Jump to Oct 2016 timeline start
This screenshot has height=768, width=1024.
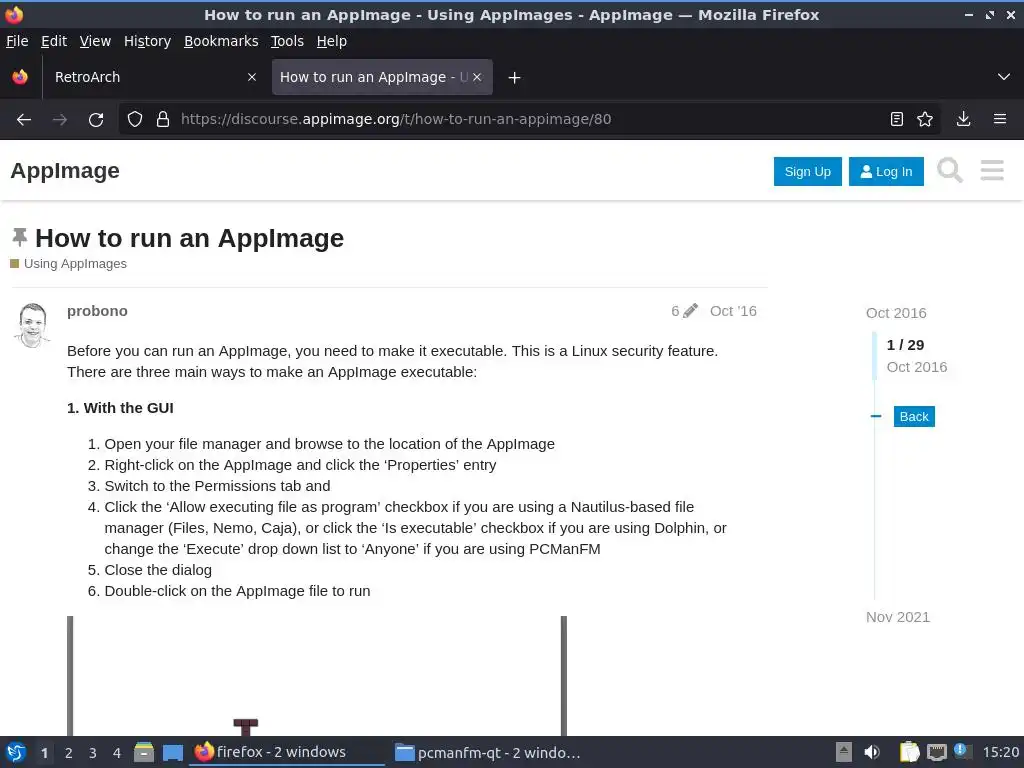pyautogui.click(x=895, y=313)
